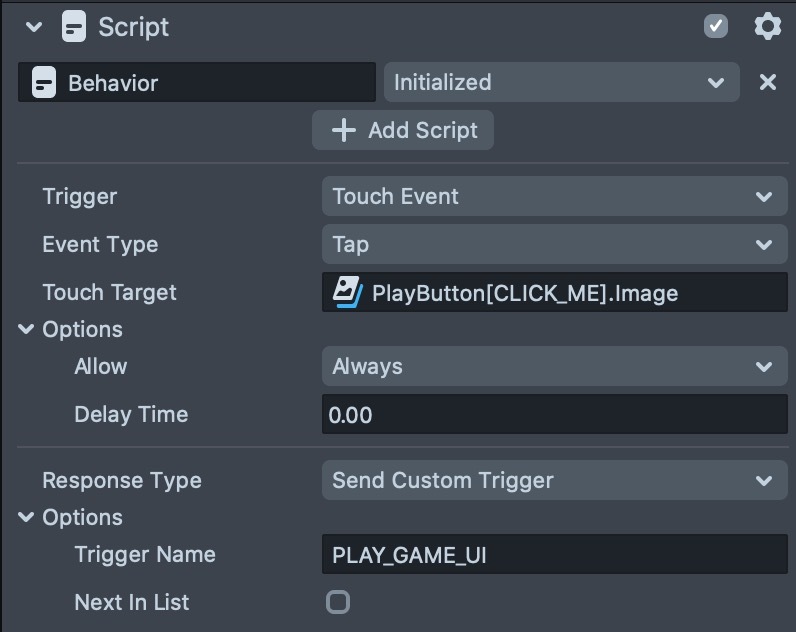Remove the Behavior script with X
Viewport: 796px width, 632px height.
767,83
